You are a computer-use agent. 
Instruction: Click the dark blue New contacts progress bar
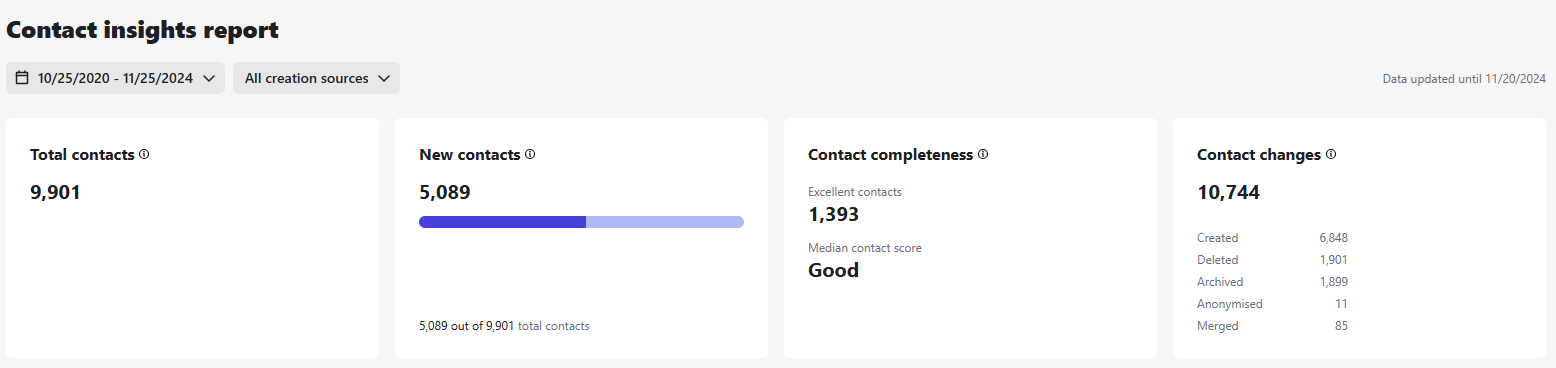[x=502, y=222]
